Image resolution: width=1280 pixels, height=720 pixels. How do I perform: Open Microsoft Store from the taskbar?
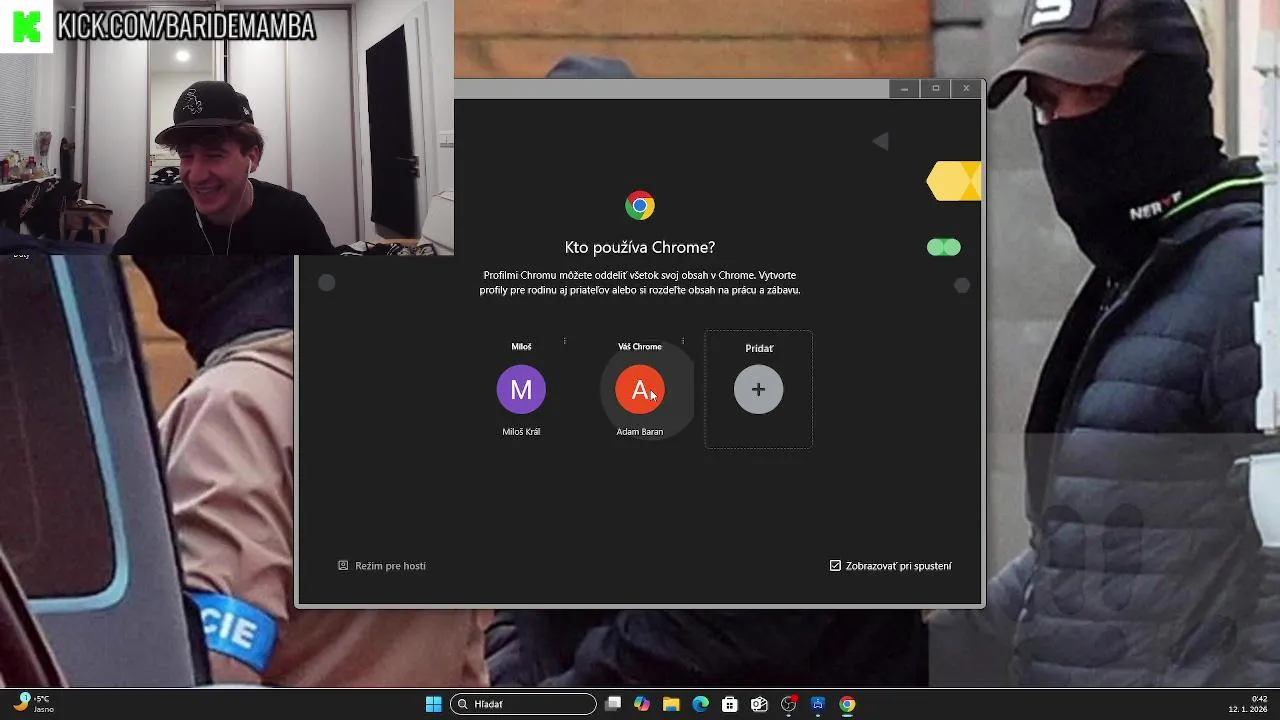click(730, 704)
